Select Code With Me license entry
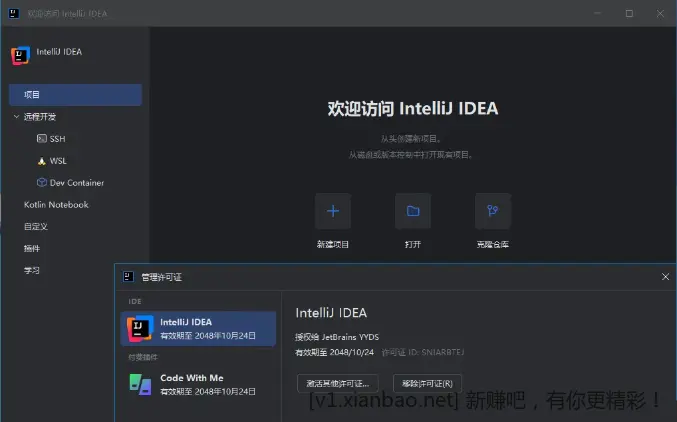677x422 pixels. pyautogui.click(x=198, y=384)
